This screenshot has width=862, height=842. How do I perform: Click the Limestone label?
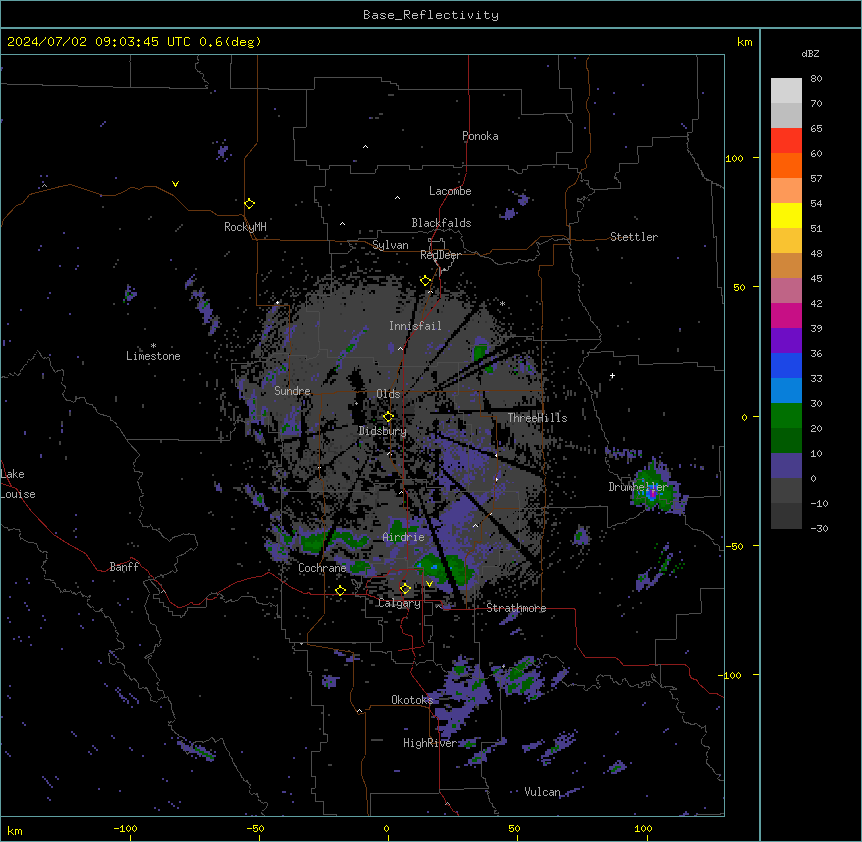click(x=153, y=356)
